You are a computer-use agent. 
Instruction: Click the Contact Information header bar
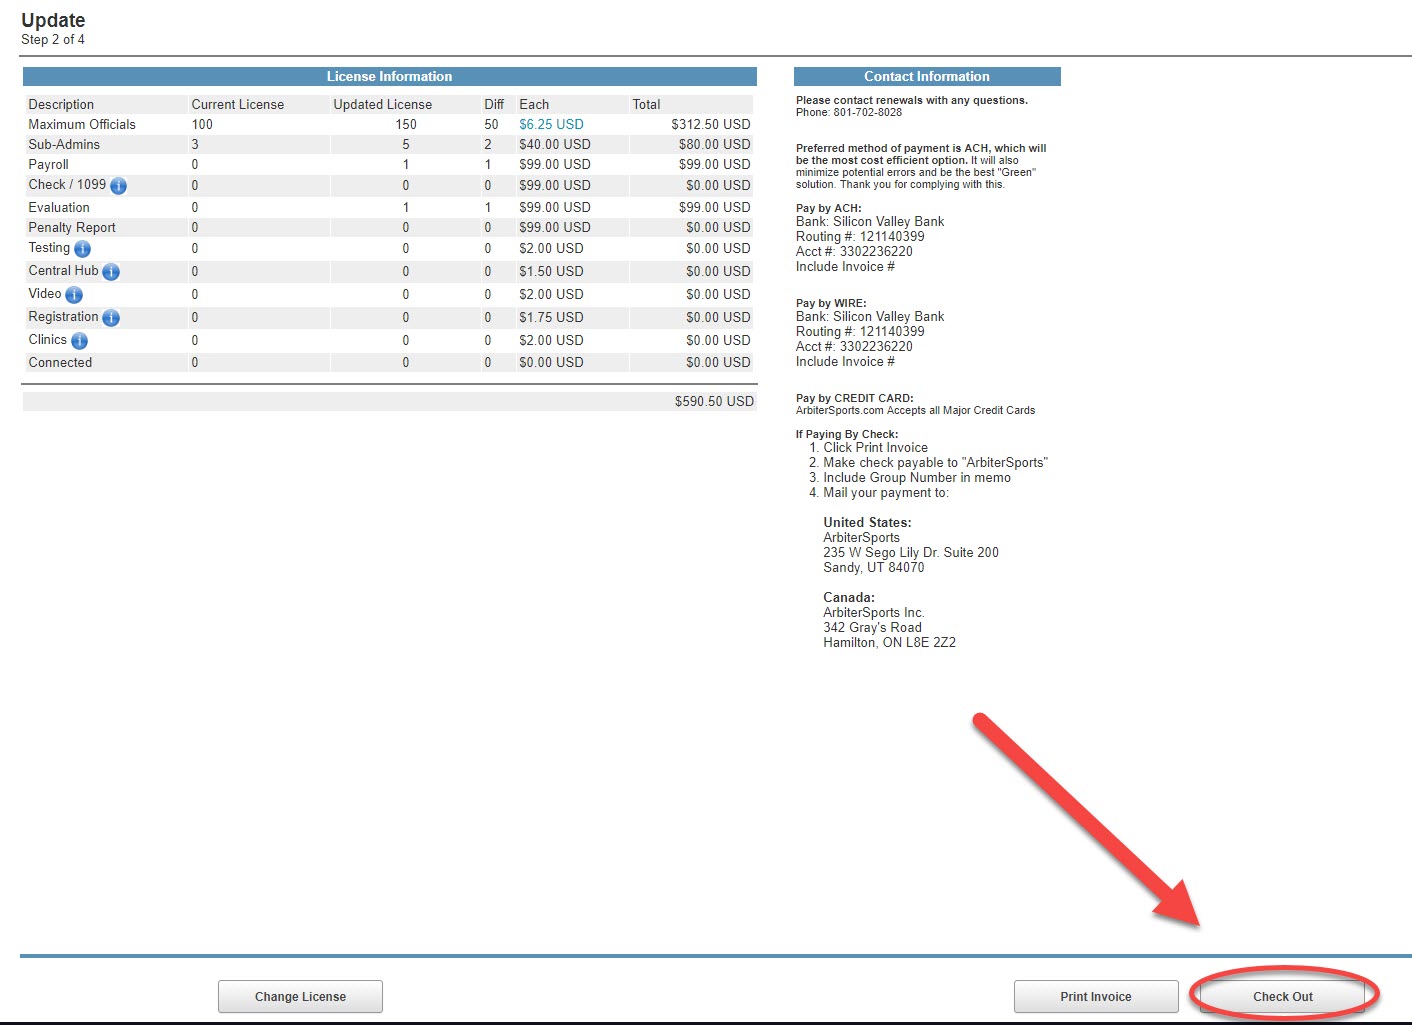point(926,77)
